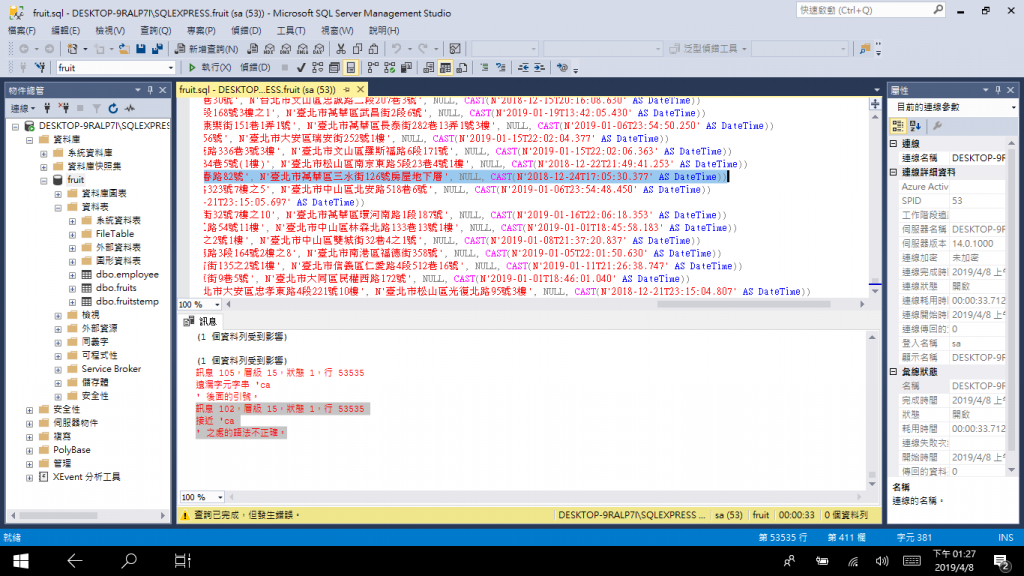This screenshot has height=576, width=1024.
Task: Open the 說明(H) menu
Action: point(384,31)
